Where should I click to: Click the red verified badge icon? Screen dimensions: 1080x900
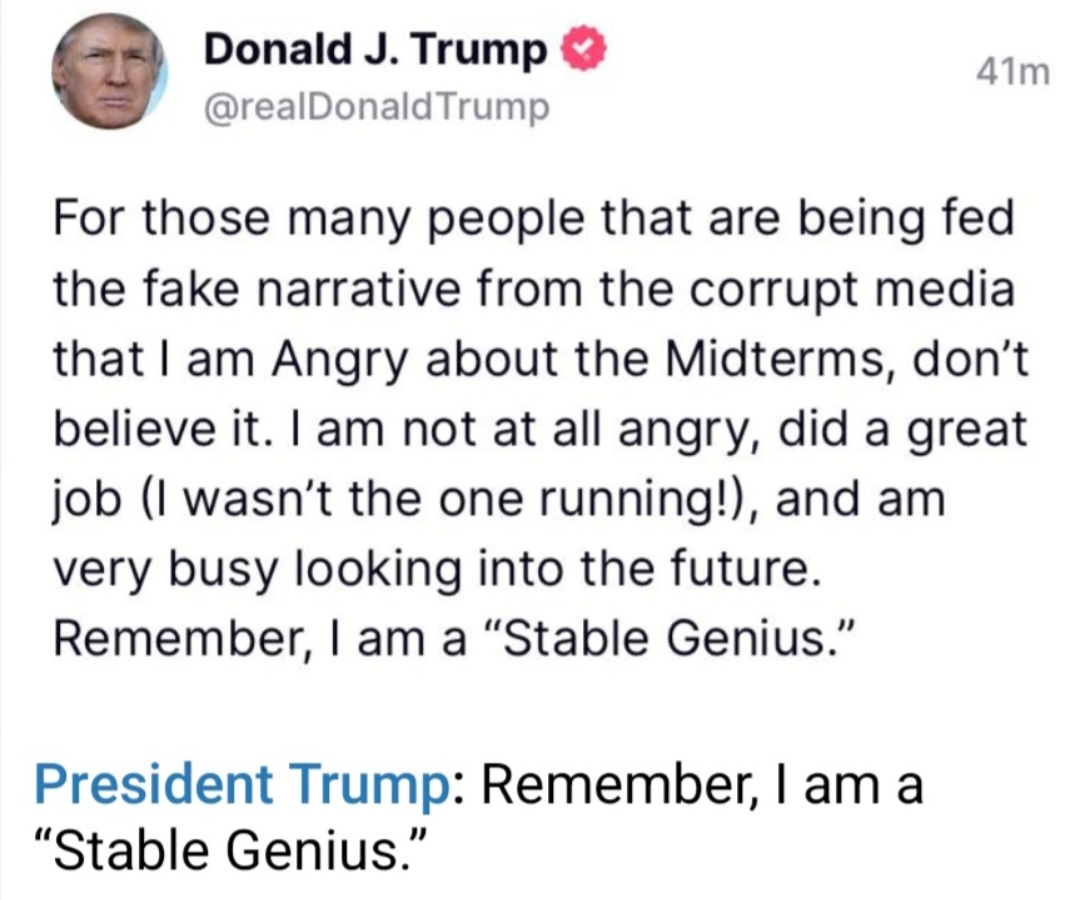584,51
